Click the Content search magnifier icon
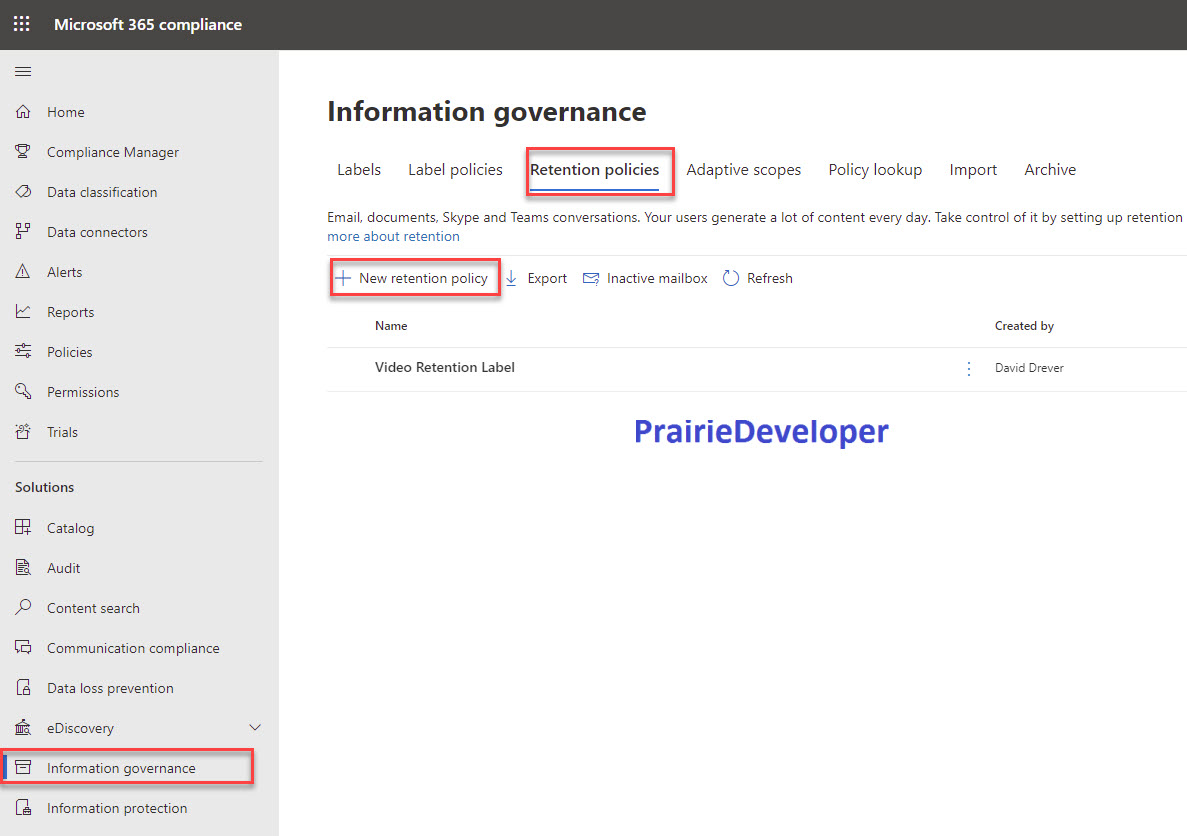Image resolution: width=1187 pixels, height=836 pixels. click(23, 607)
